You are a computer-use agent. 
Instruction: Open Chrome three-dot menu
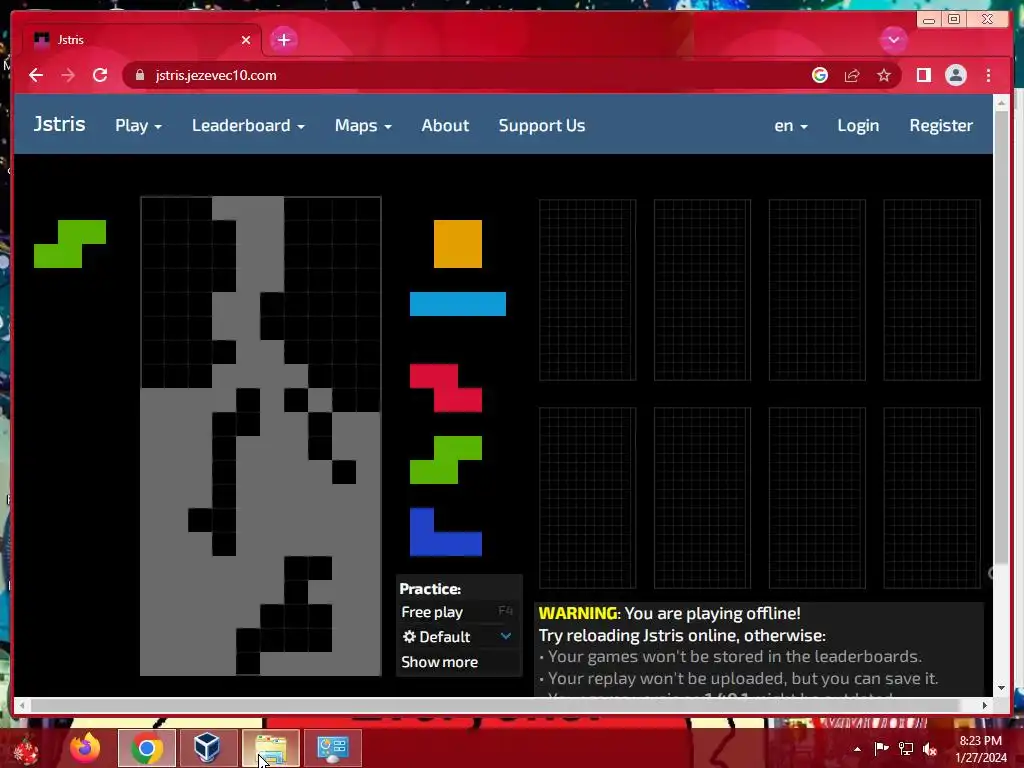click(x=989, y=75)
